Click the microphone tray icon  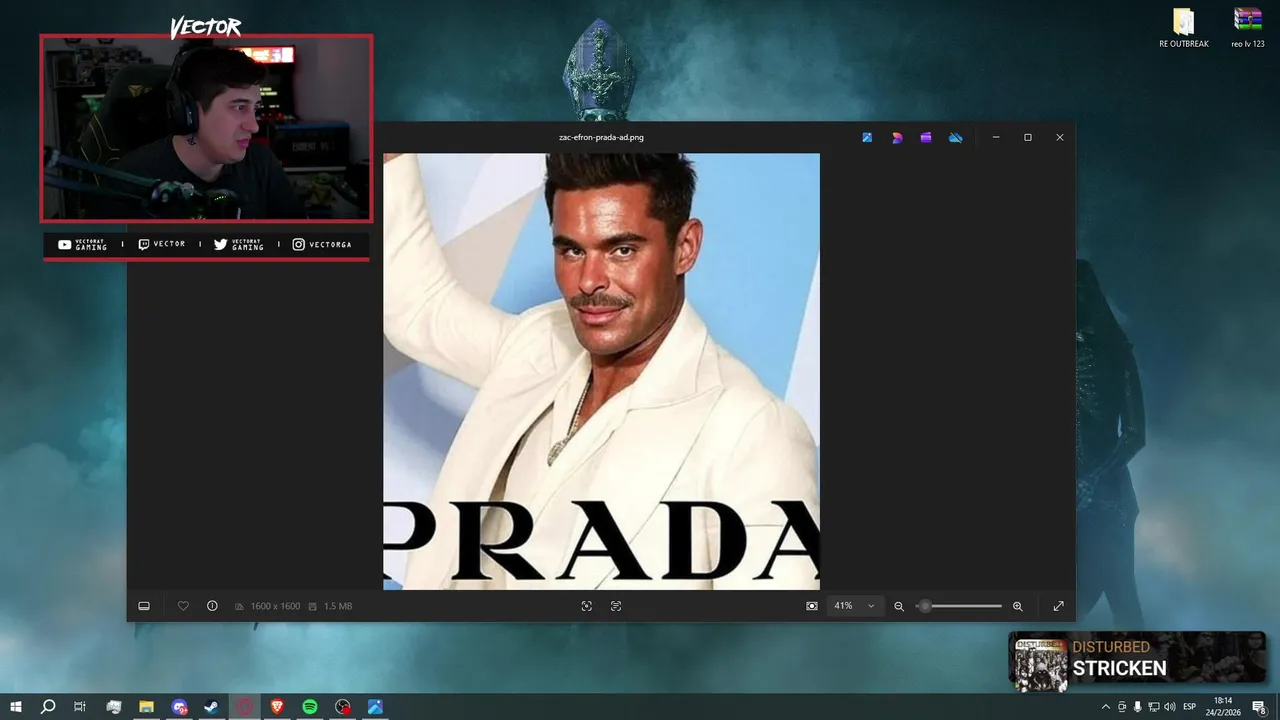click(1138, 707)
